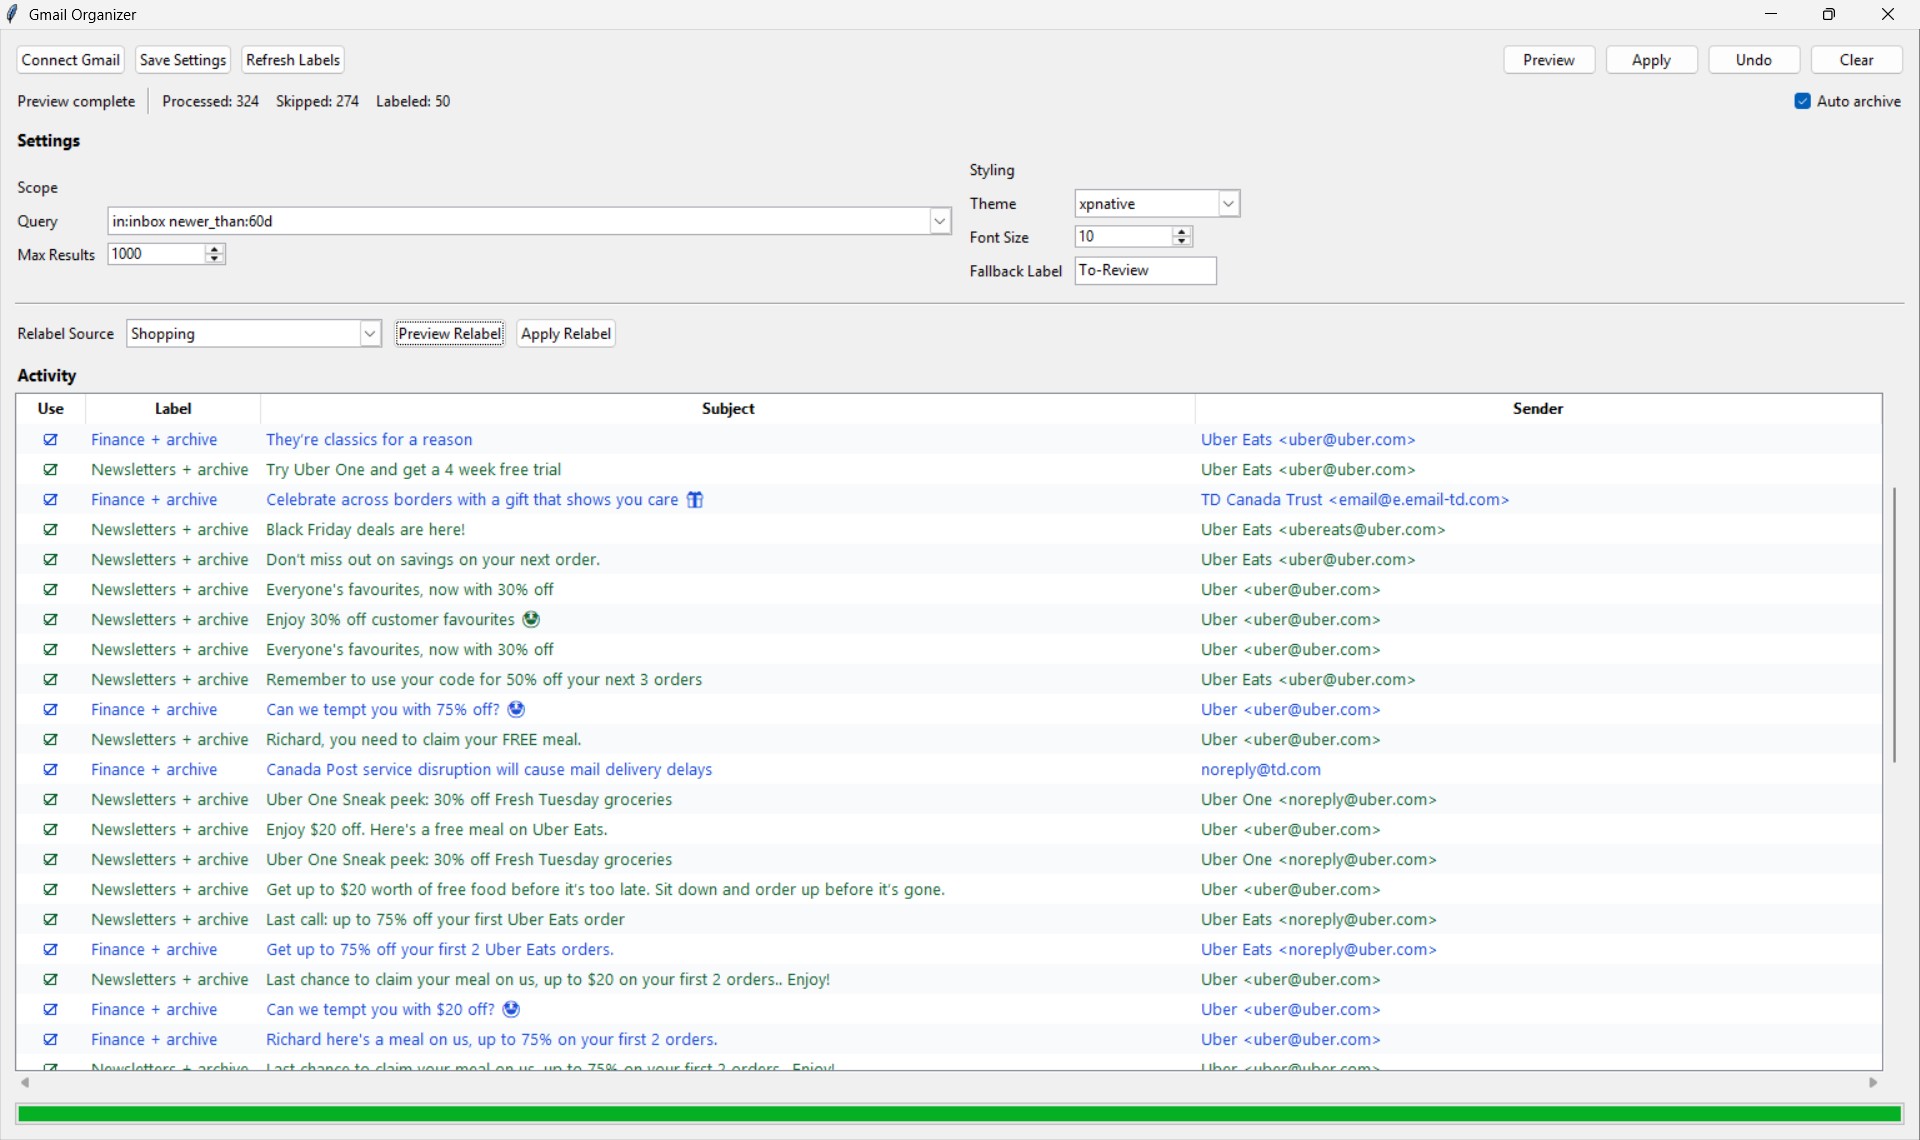1920x1140 pixels.
Task: Click the right arrow of the horizontal scrollbar
Action: click(x=1873, y=1082)
